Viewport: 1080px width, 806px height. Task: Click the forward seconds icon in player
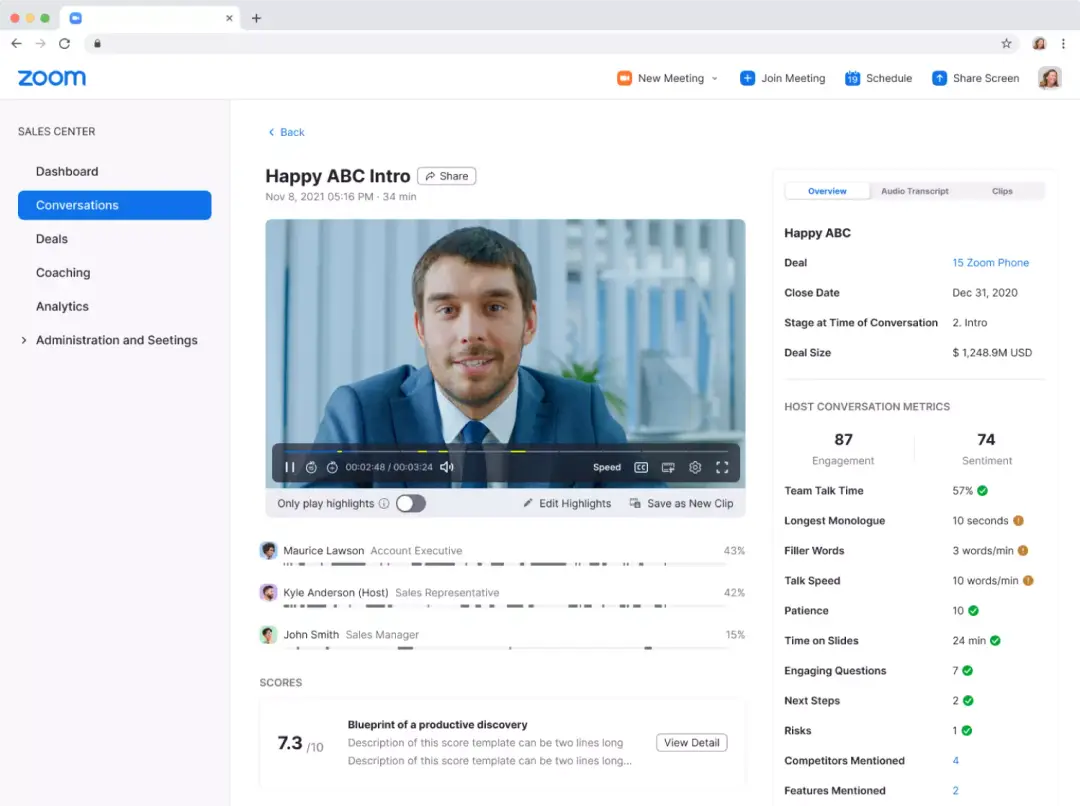pos(332,467)
